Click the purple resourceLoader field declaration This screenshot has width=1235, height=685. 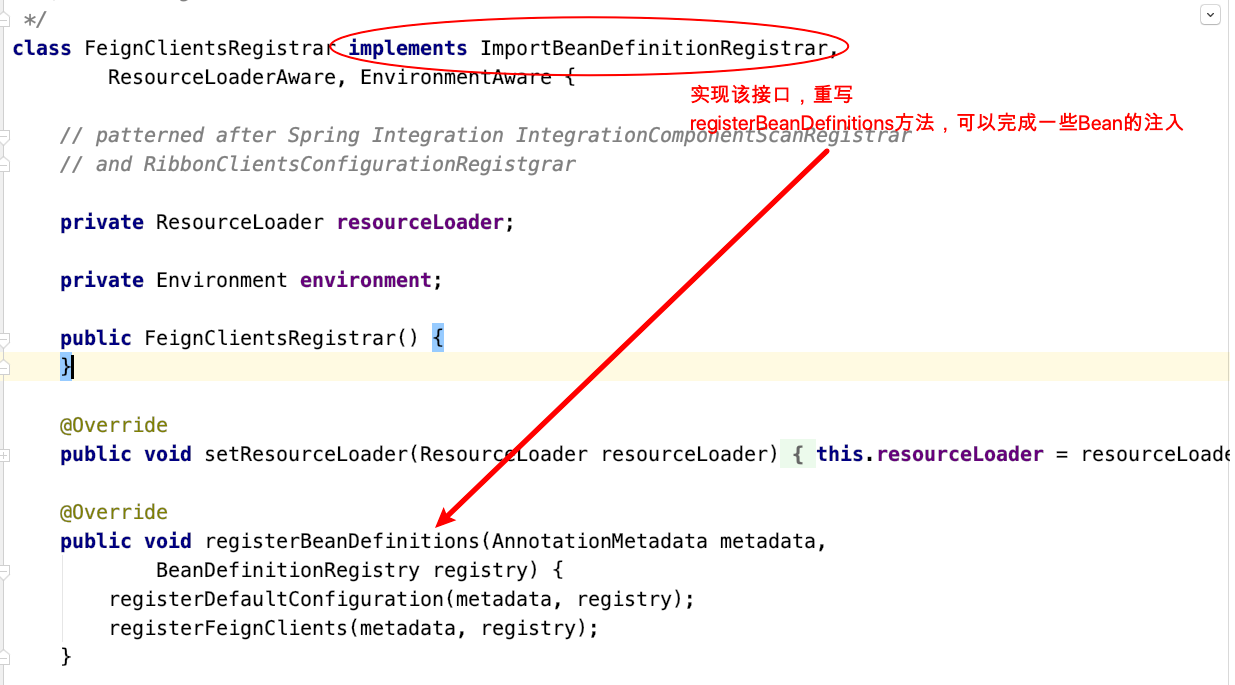pos(420,222)
